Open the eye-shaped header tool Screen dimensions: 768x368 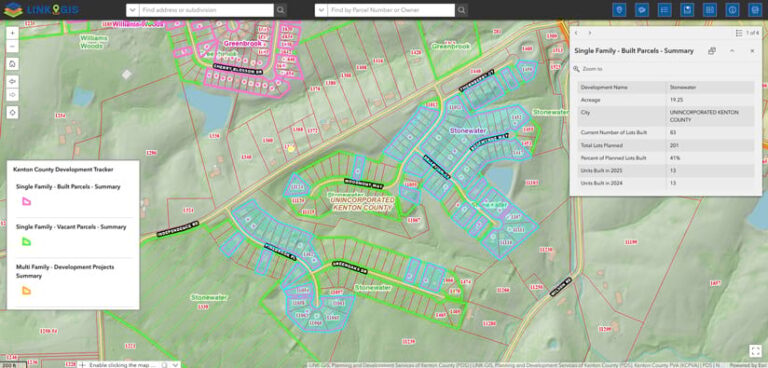[642, 10]
